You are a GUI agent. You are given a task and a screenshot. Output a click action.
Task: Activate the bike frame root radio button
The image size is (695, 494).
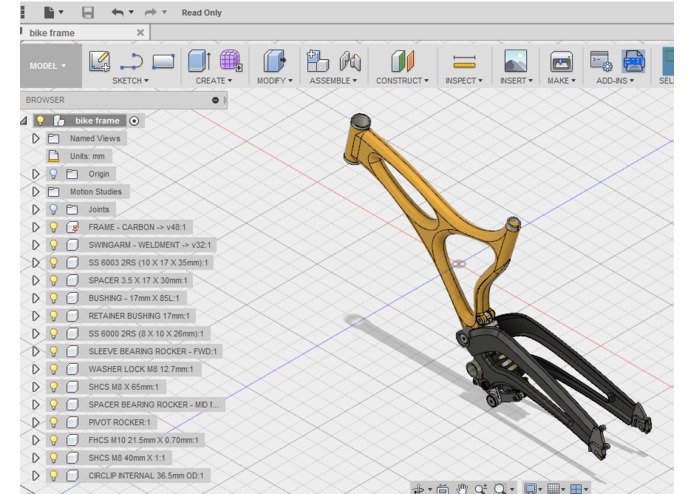pyautogui.click(x=134, y=121)
